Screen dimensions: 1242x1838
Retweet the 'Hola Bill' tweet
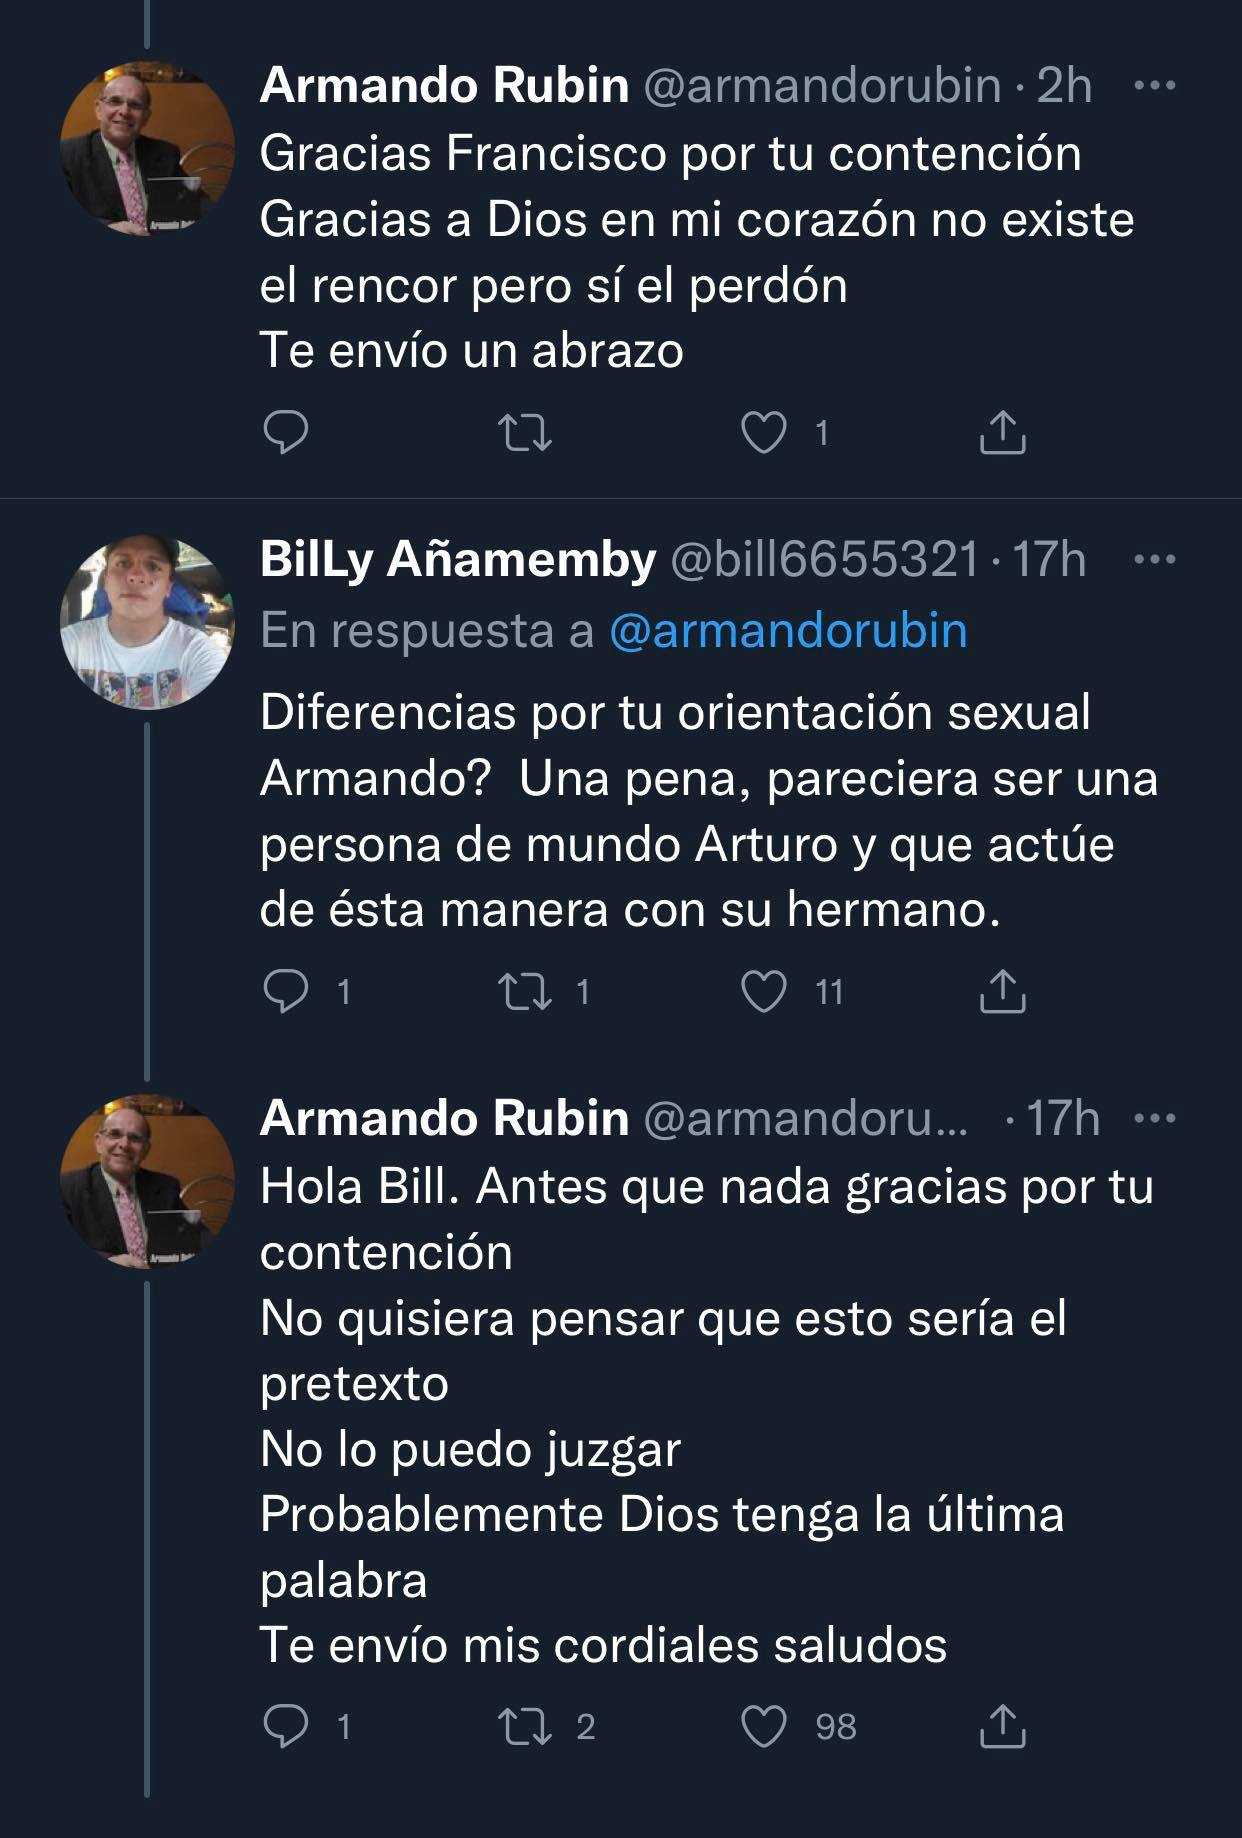pyautogui.click(x=525, y=1727)
